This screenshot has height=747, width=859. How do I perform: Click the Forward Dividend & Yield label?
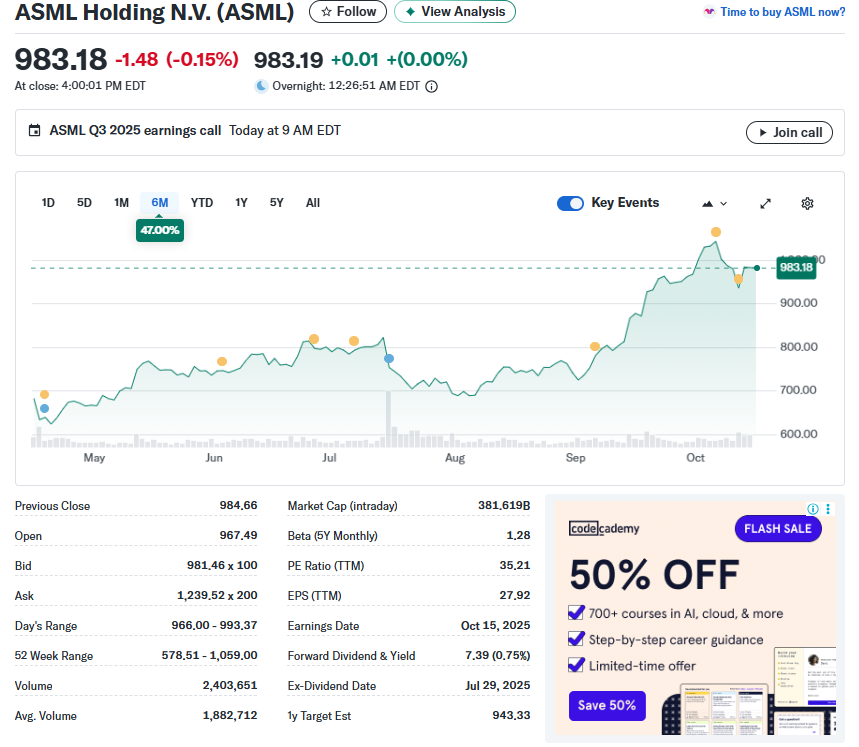pyautogui.click(x=351, y=656)
